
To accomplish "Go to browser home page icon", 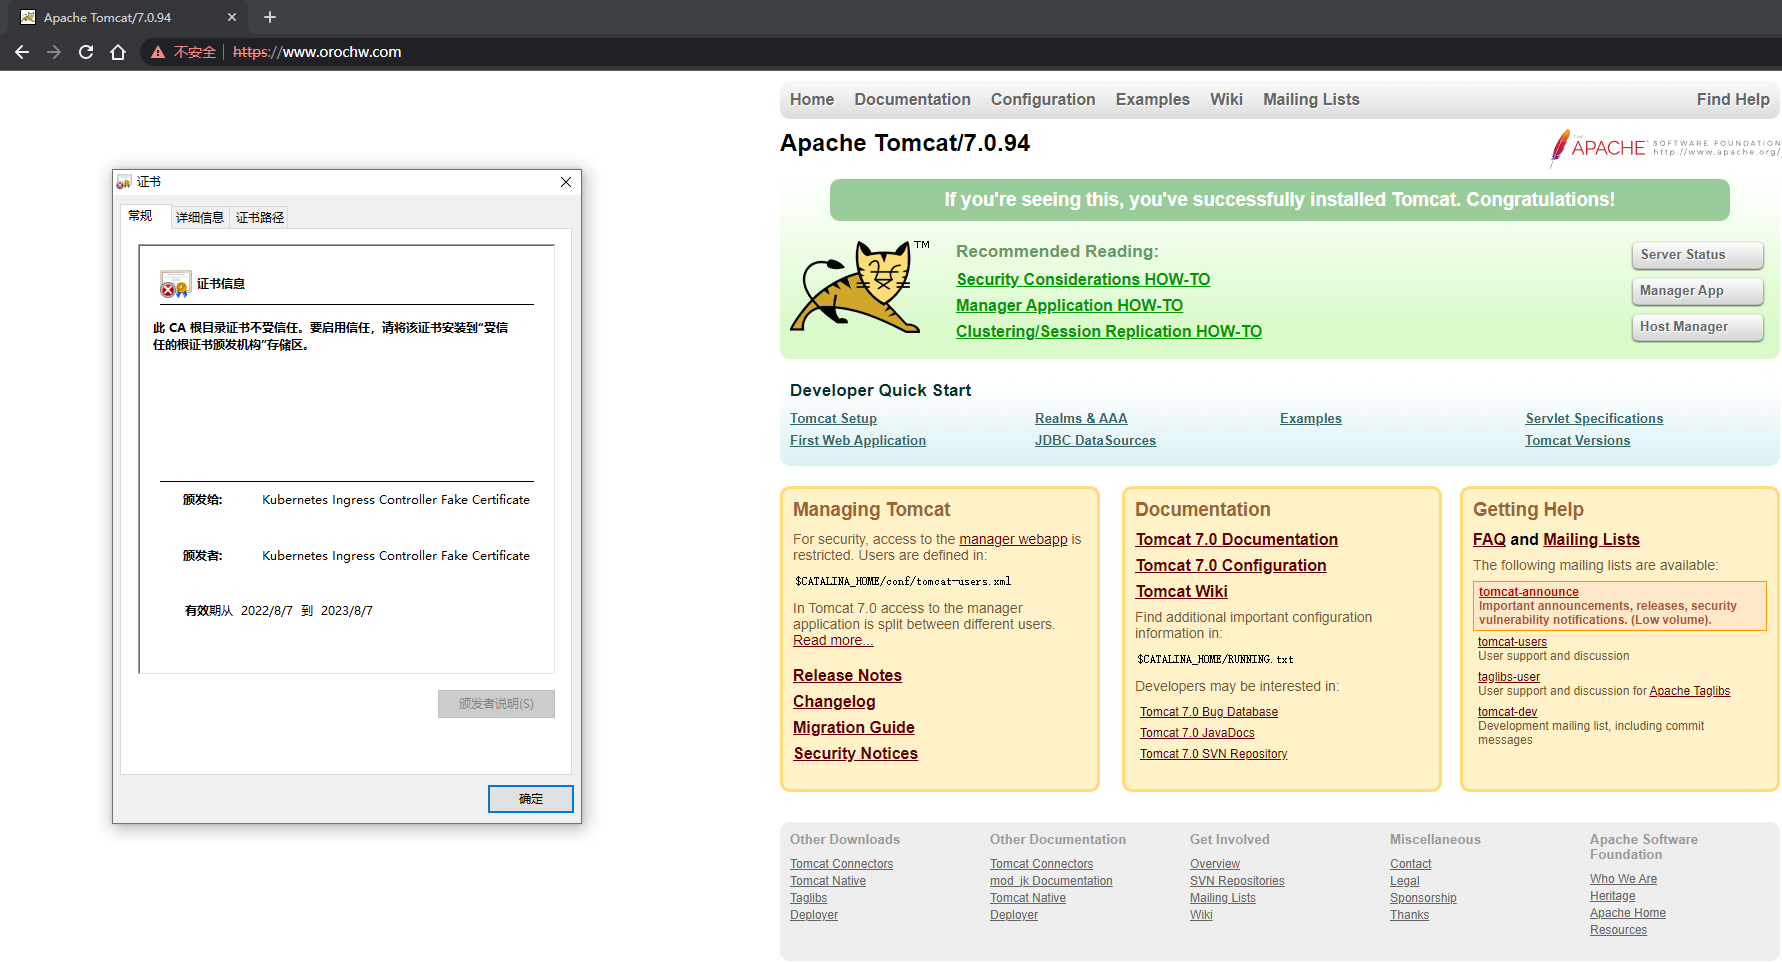I will [118, 52].
